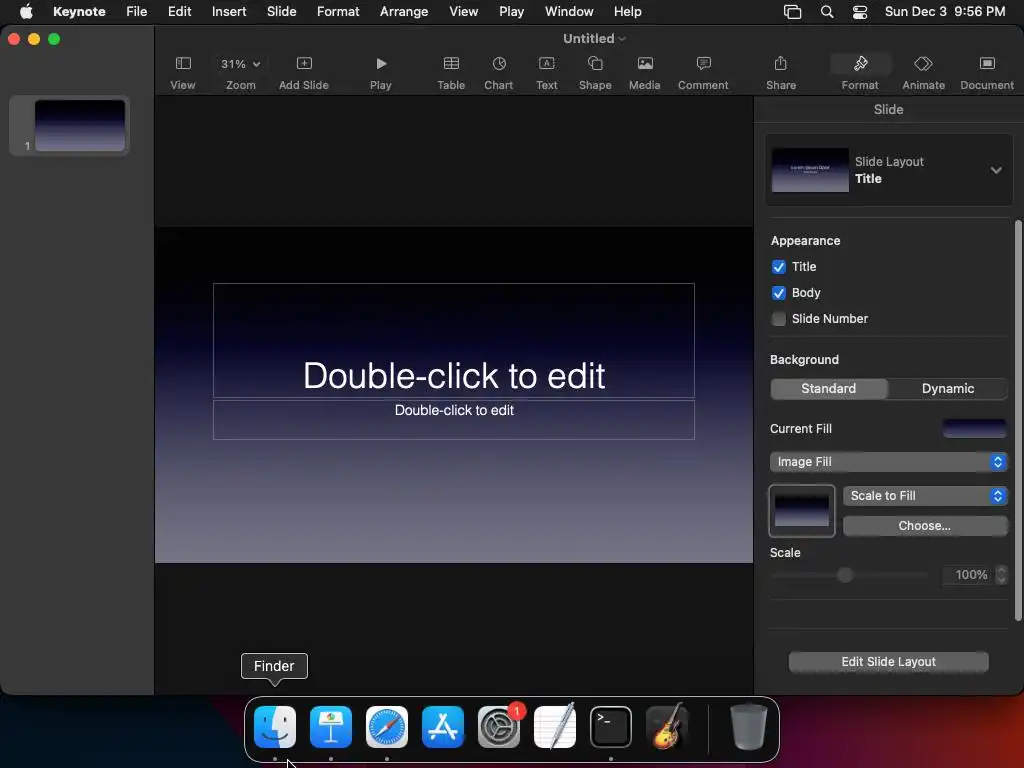Enable the Slide Number checkbox
Image resolution: width=1024 pixels, height=768 pixels.
click(x=778, y=319)
